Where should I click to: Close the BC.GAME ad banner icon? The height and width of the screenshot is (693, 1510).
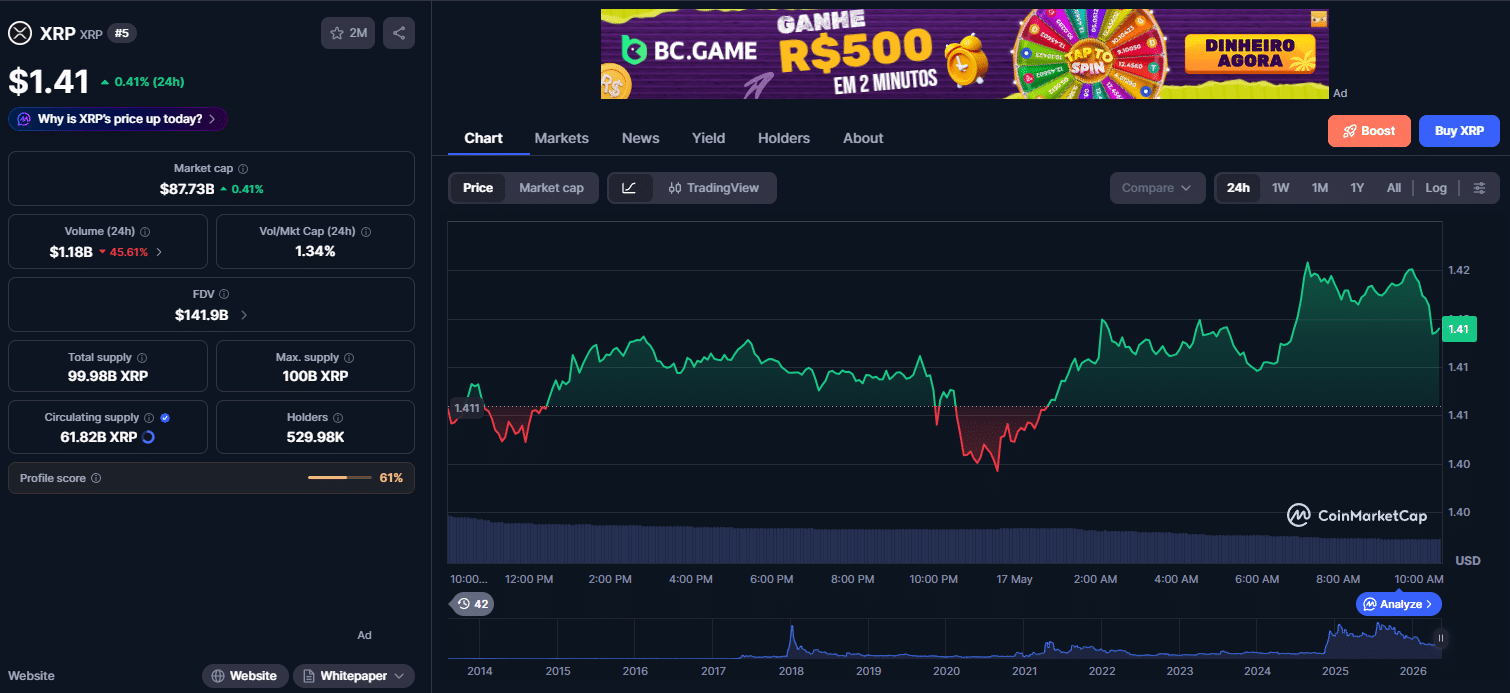click(1319, 19)
